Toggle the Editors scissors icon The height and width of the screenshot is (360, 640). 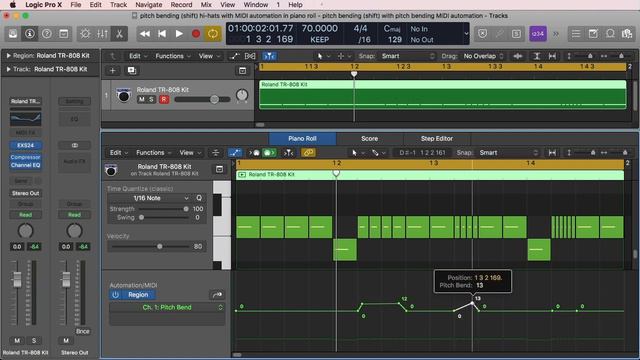[x=119, y=33]
